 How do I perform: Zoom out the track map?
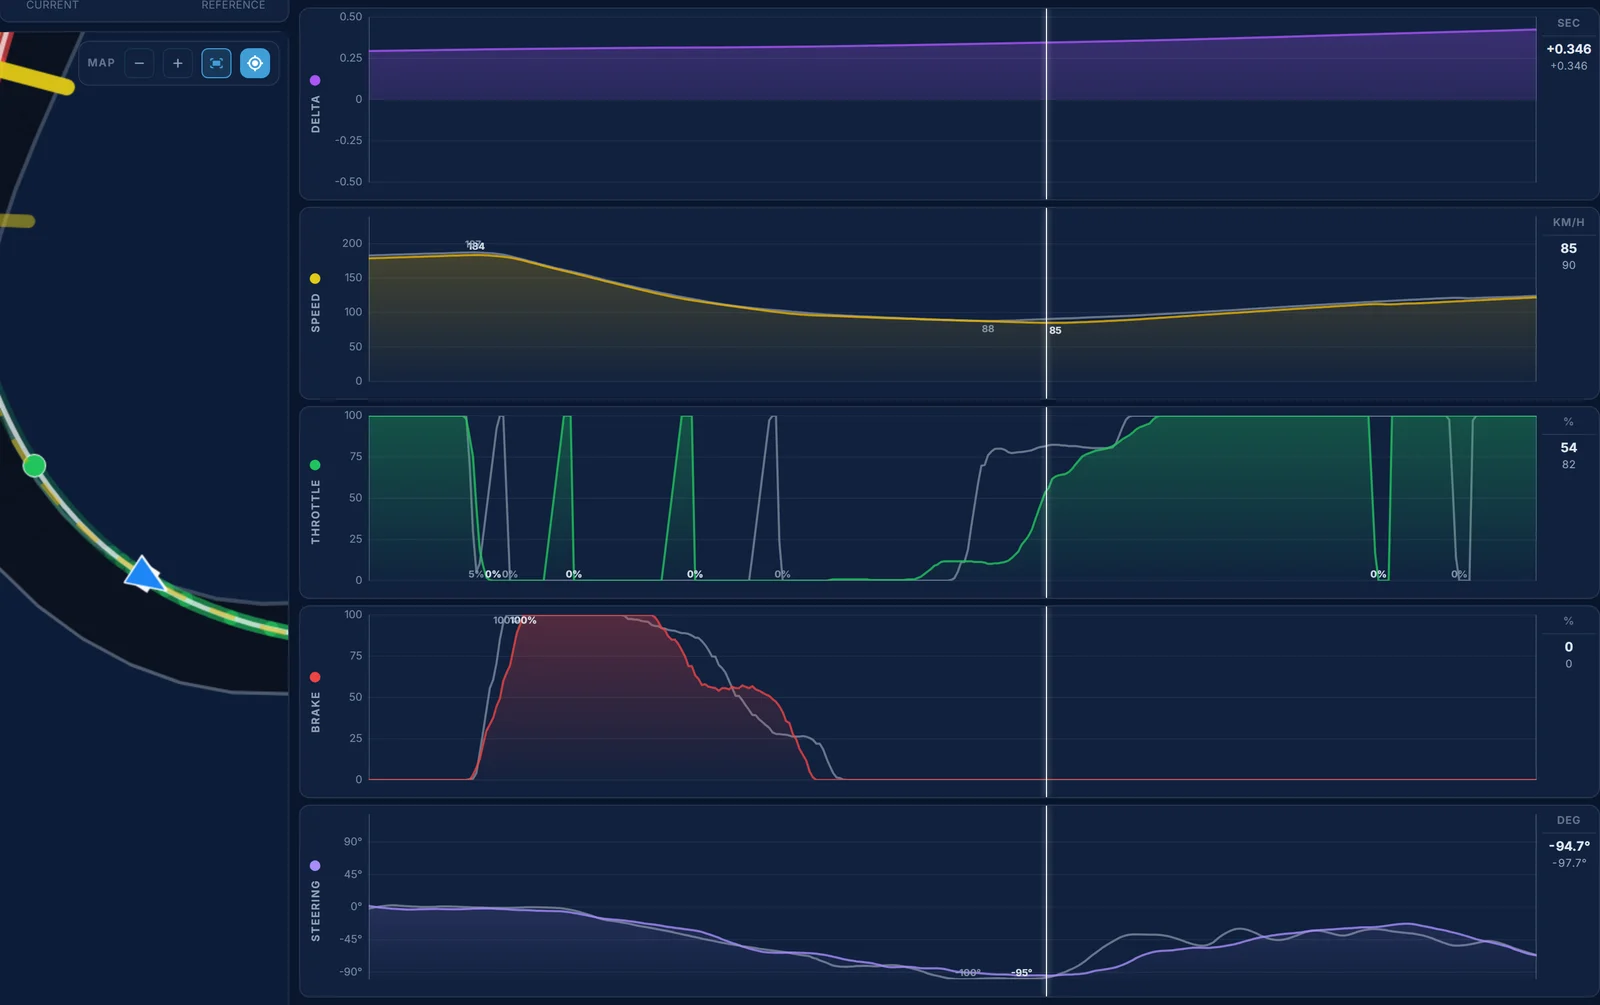tap(139, 63)
